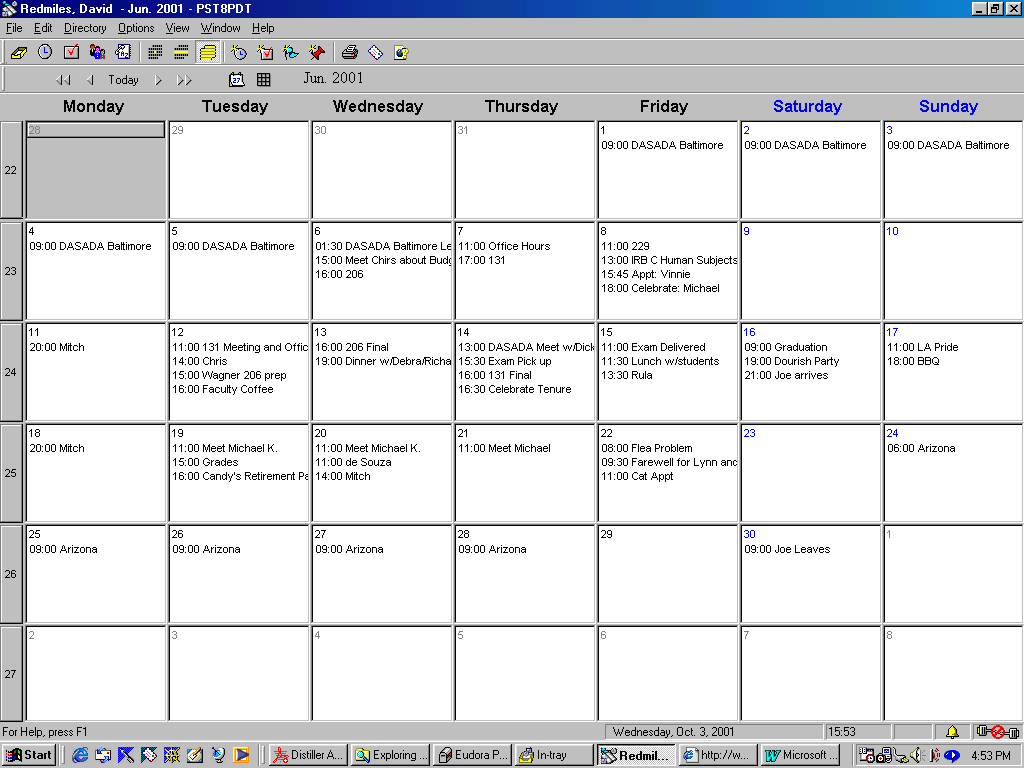1024x768 pixels.
Task: Toggle the highlighted month view button
Action: pyautogui.click(x=208, y=52)
